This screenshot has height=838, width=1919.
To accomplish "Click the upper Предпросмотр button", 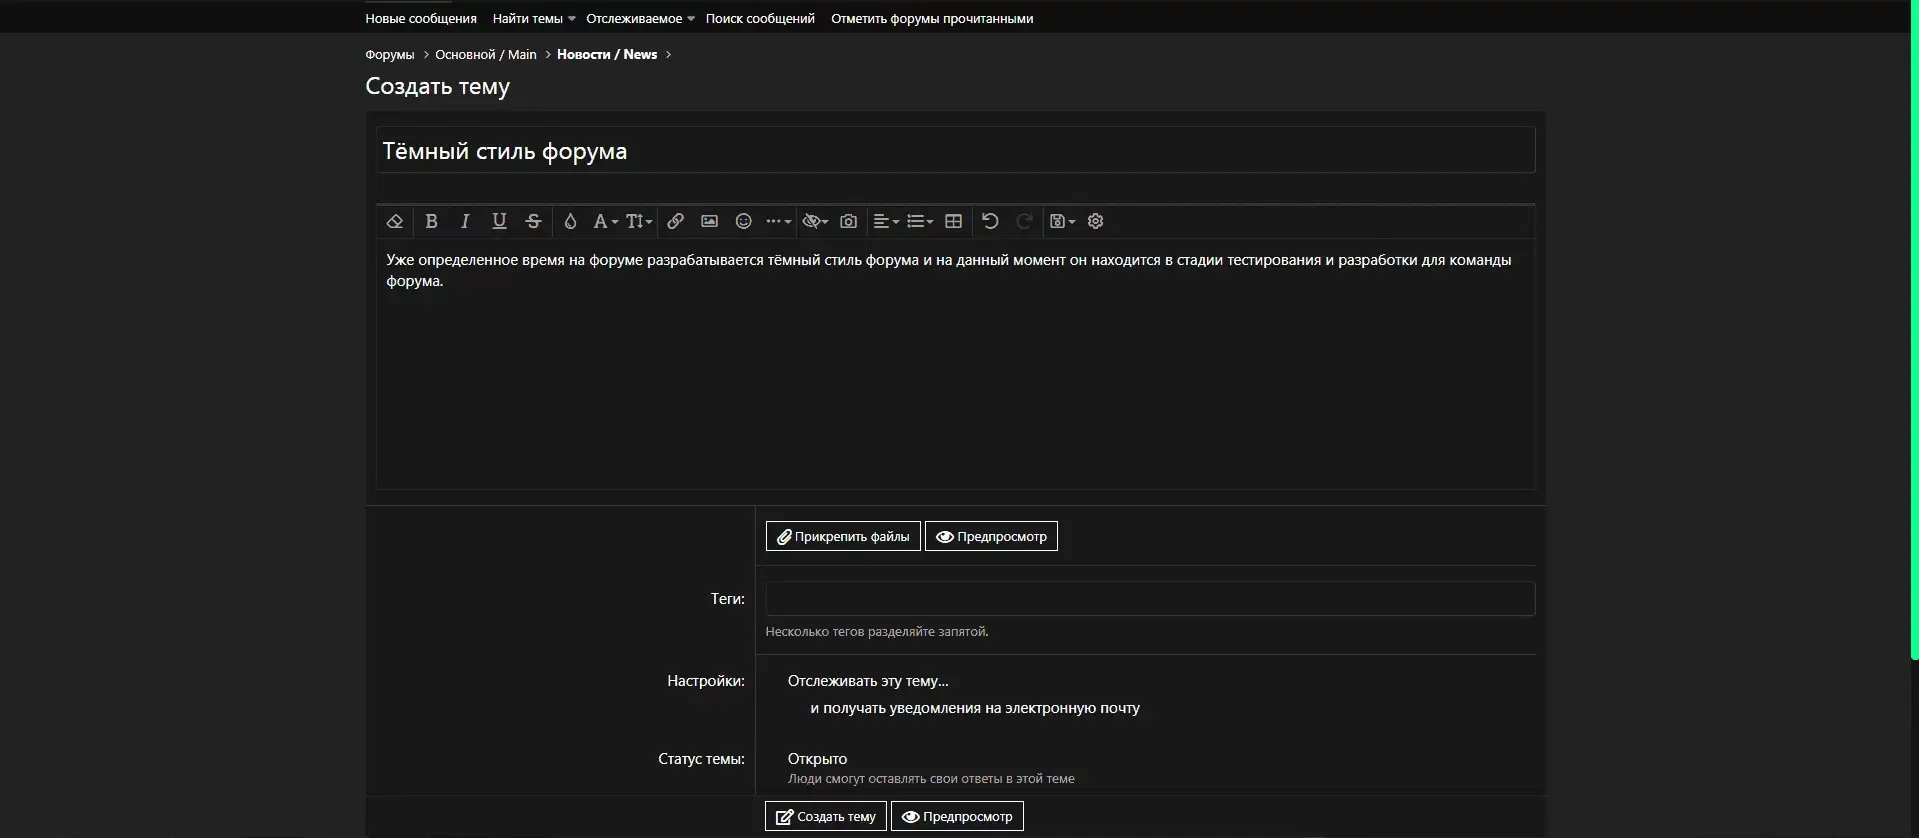I will pos(991,536).
